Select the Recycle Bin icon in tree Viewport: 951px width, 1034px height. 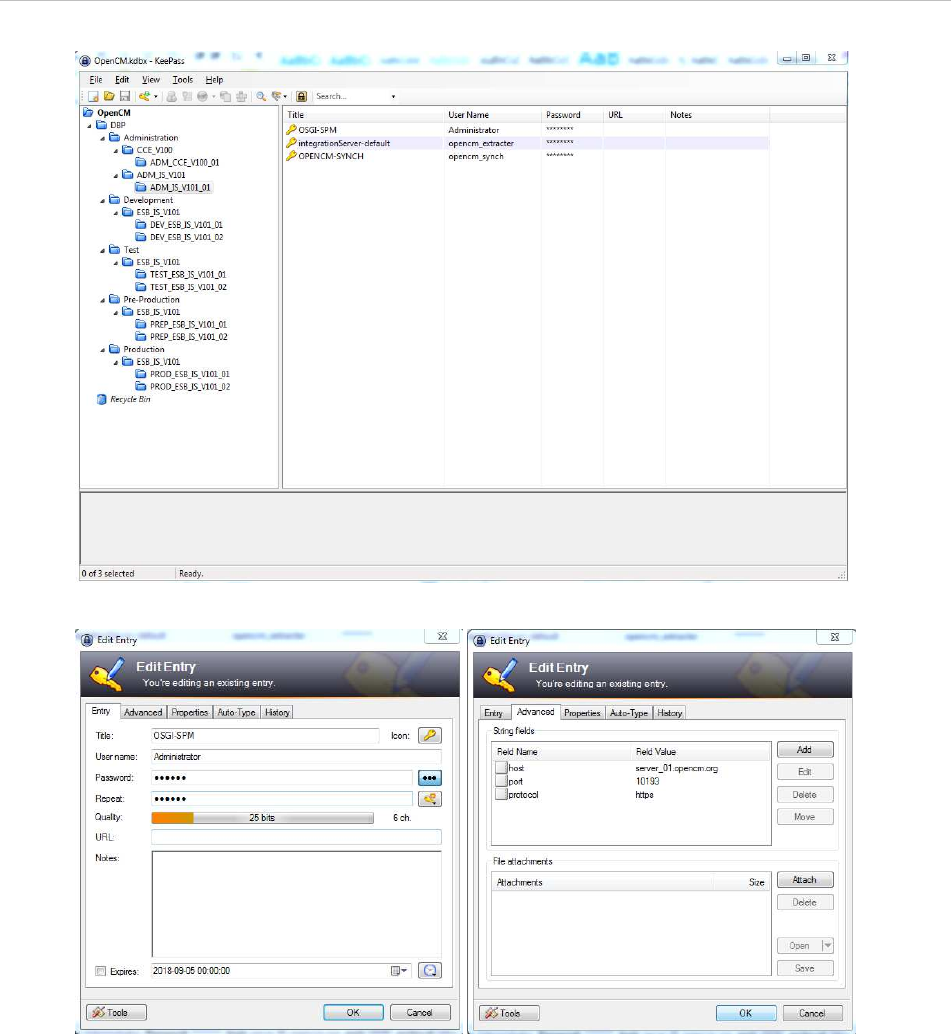pyautogui.click(x=102, y=400)
